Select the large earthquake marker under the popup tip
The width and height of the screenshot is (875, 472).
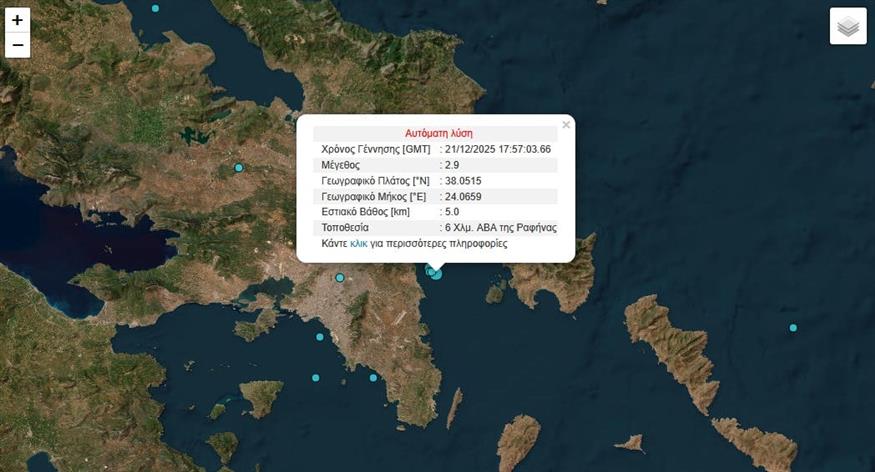(437, 273)
